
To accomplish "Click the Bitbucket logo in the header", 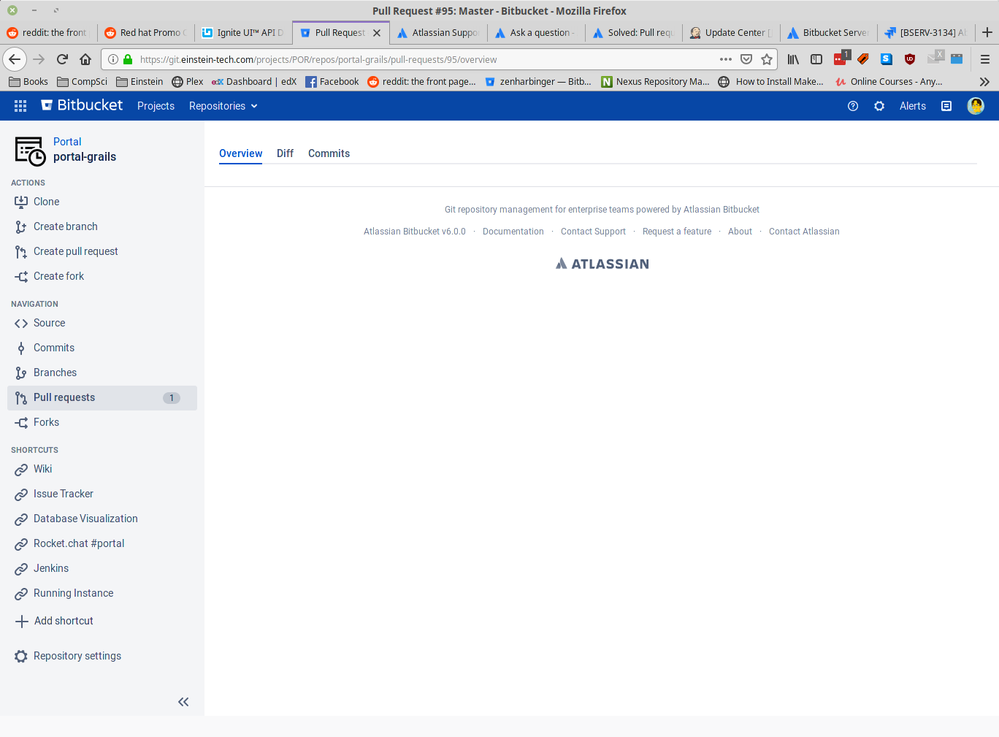I will point(82,105).
